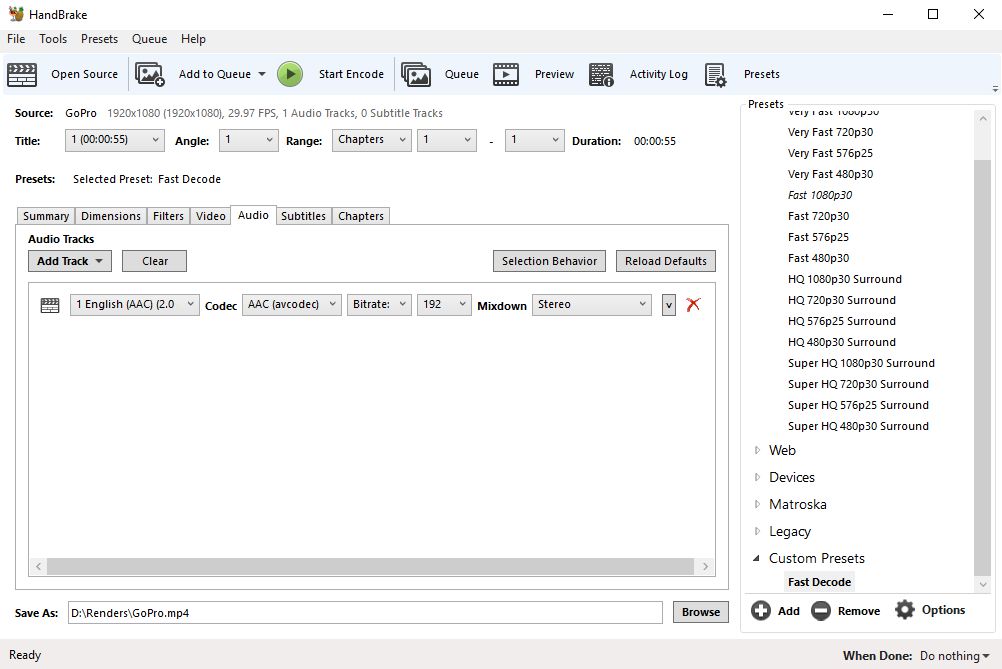Image resolution: width=1002 pixels, height=669 pixels.
Task: Select the Very Fast 720p30 preset
Action: 830,132
